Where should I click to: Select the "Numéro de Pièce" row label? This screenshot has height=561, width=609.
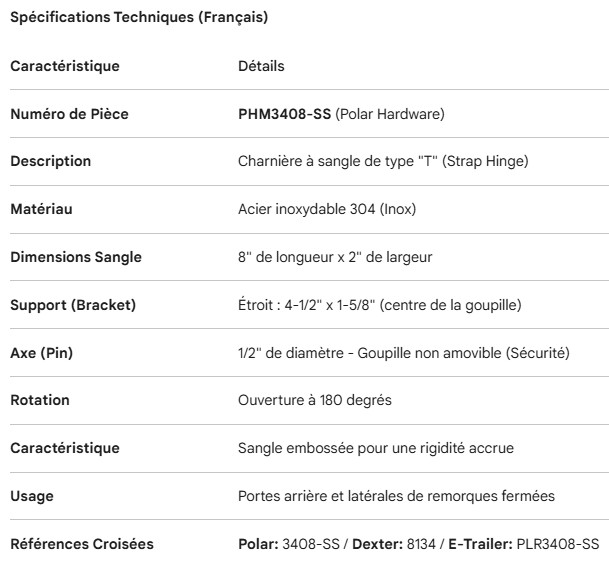pyautogui.click(x=69, y=114)
